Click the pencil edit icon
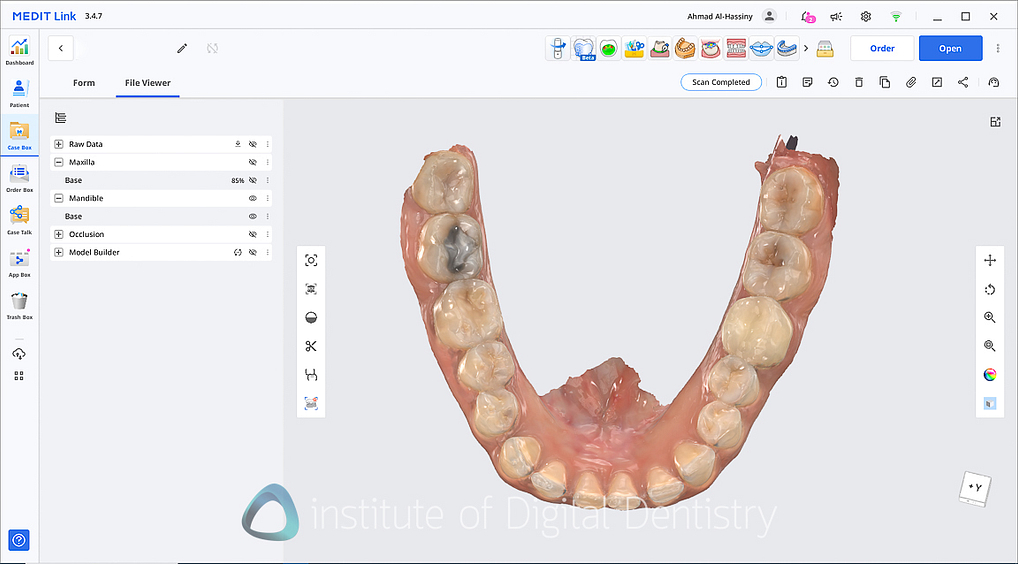The height and width of the screenshot is (564, 1018). (x=182, y=48)
